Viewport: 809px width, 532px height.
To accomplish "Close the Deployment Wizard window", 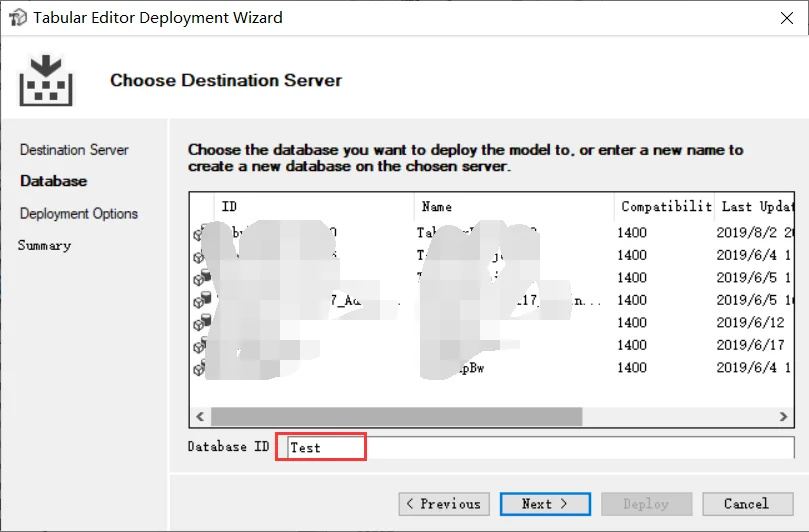I will tap(787, 18).
